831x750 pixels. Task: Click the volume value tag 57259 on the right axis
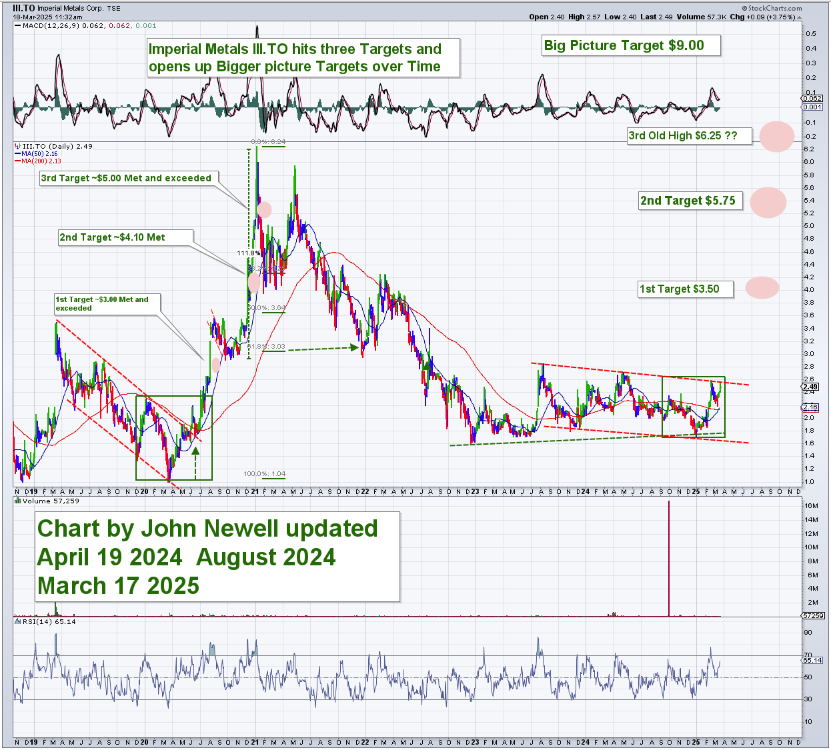tap(811, 616)
